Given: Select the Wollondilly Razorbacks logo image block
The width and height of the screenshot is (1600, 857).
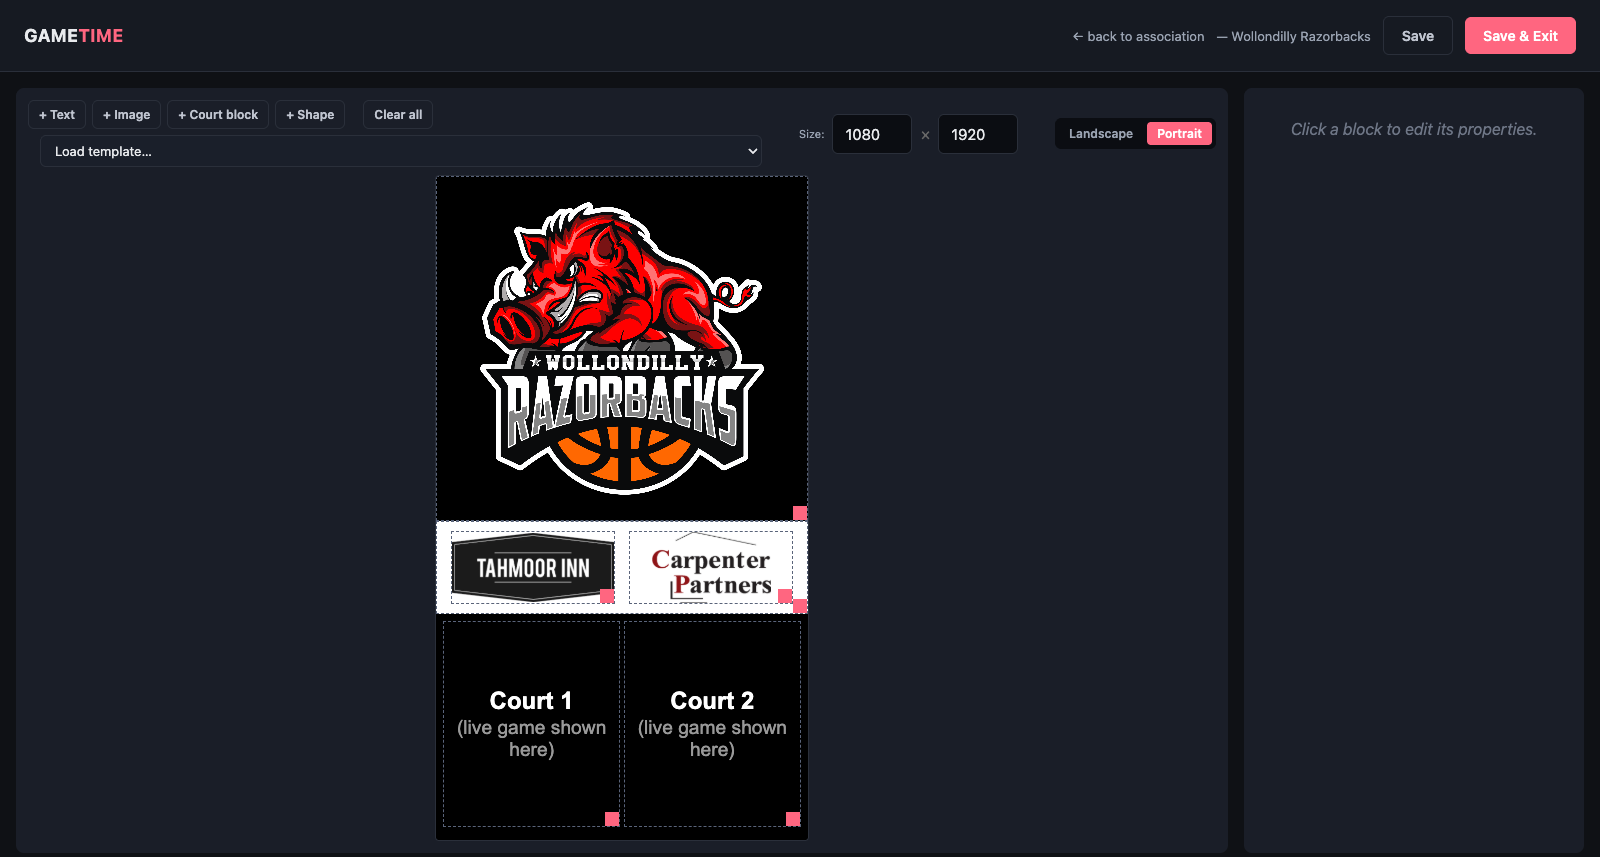Looking at the screenshot, I should tap(622, 348).
